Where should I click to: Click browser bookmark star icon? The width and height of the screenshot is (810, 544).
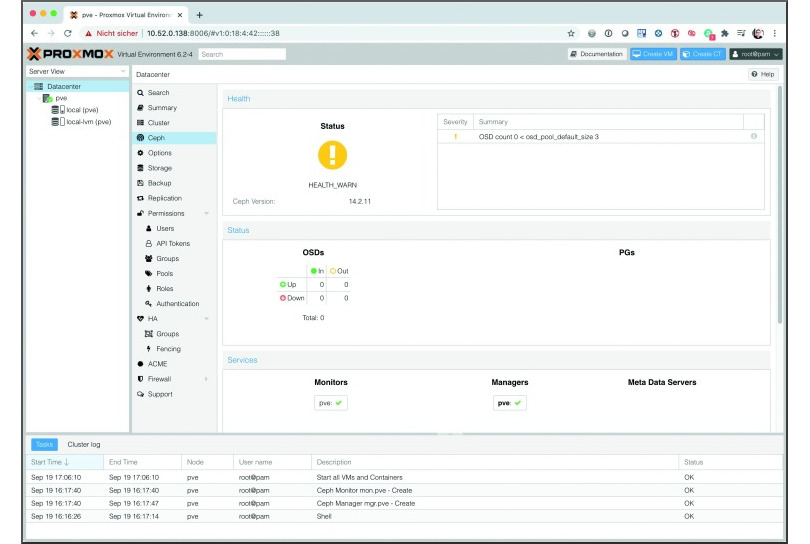click(x=571, y=33)
